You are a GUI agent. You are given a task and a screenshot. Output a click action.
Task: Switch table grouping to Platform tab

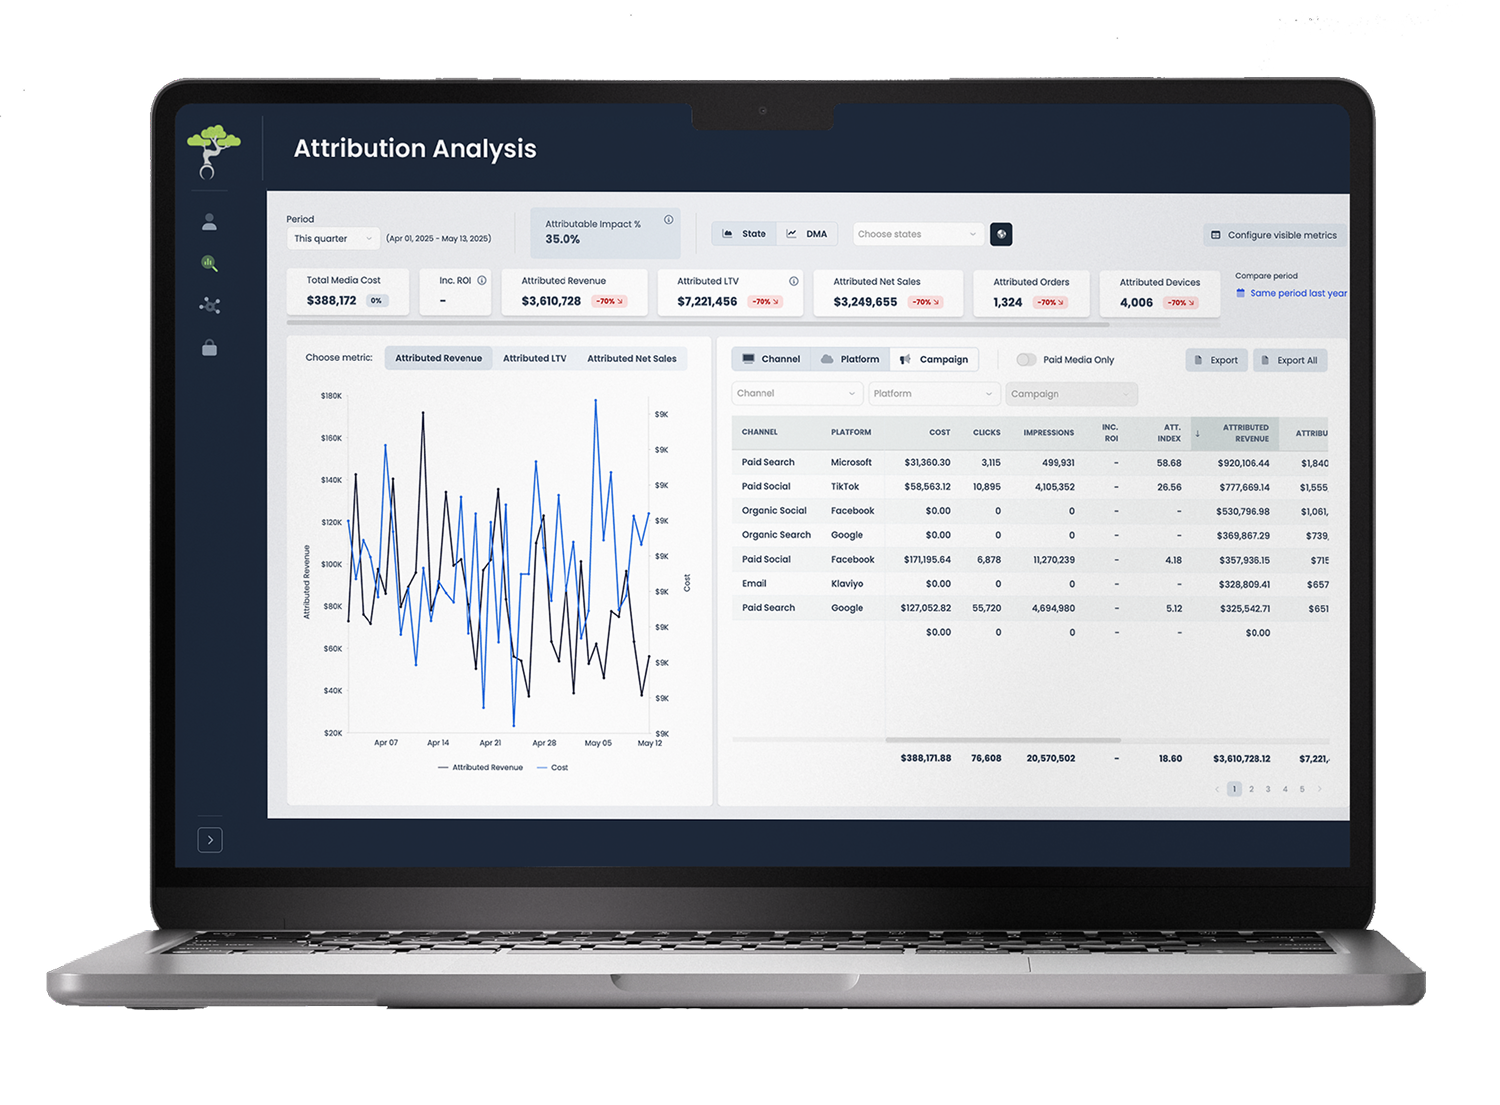pyautogui.click(x=850, y=359)
